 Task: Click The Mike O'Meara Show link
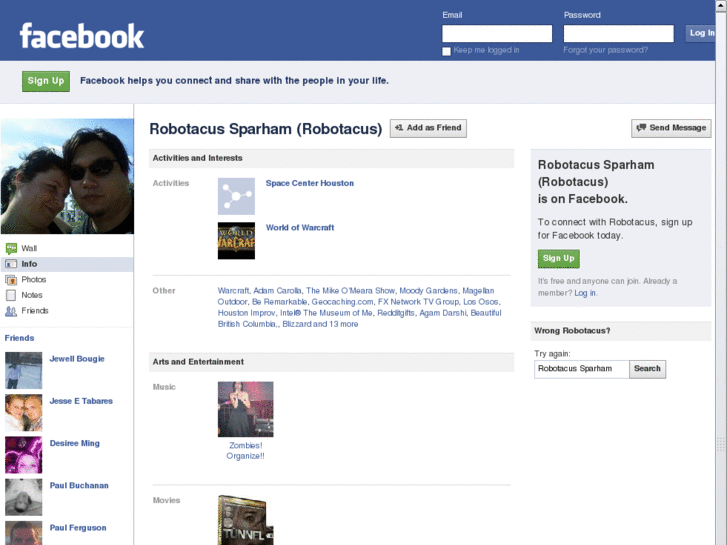(351, 291)
